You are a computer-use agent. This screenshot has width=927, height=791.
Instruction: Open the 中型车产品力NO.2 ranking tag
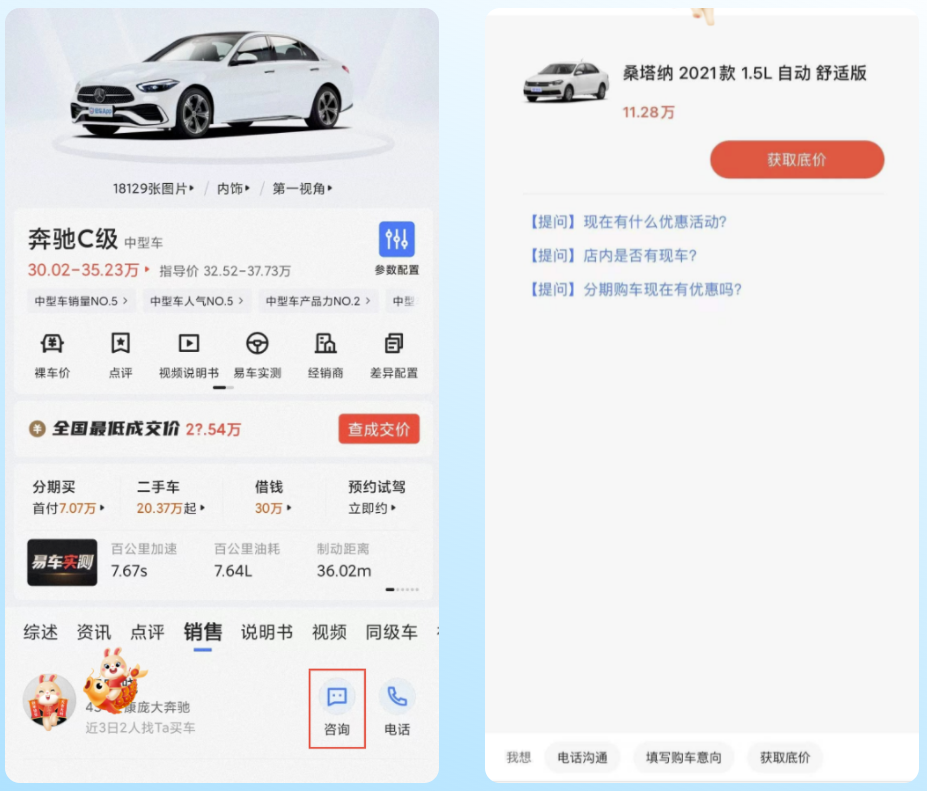[x=318, y=301]
